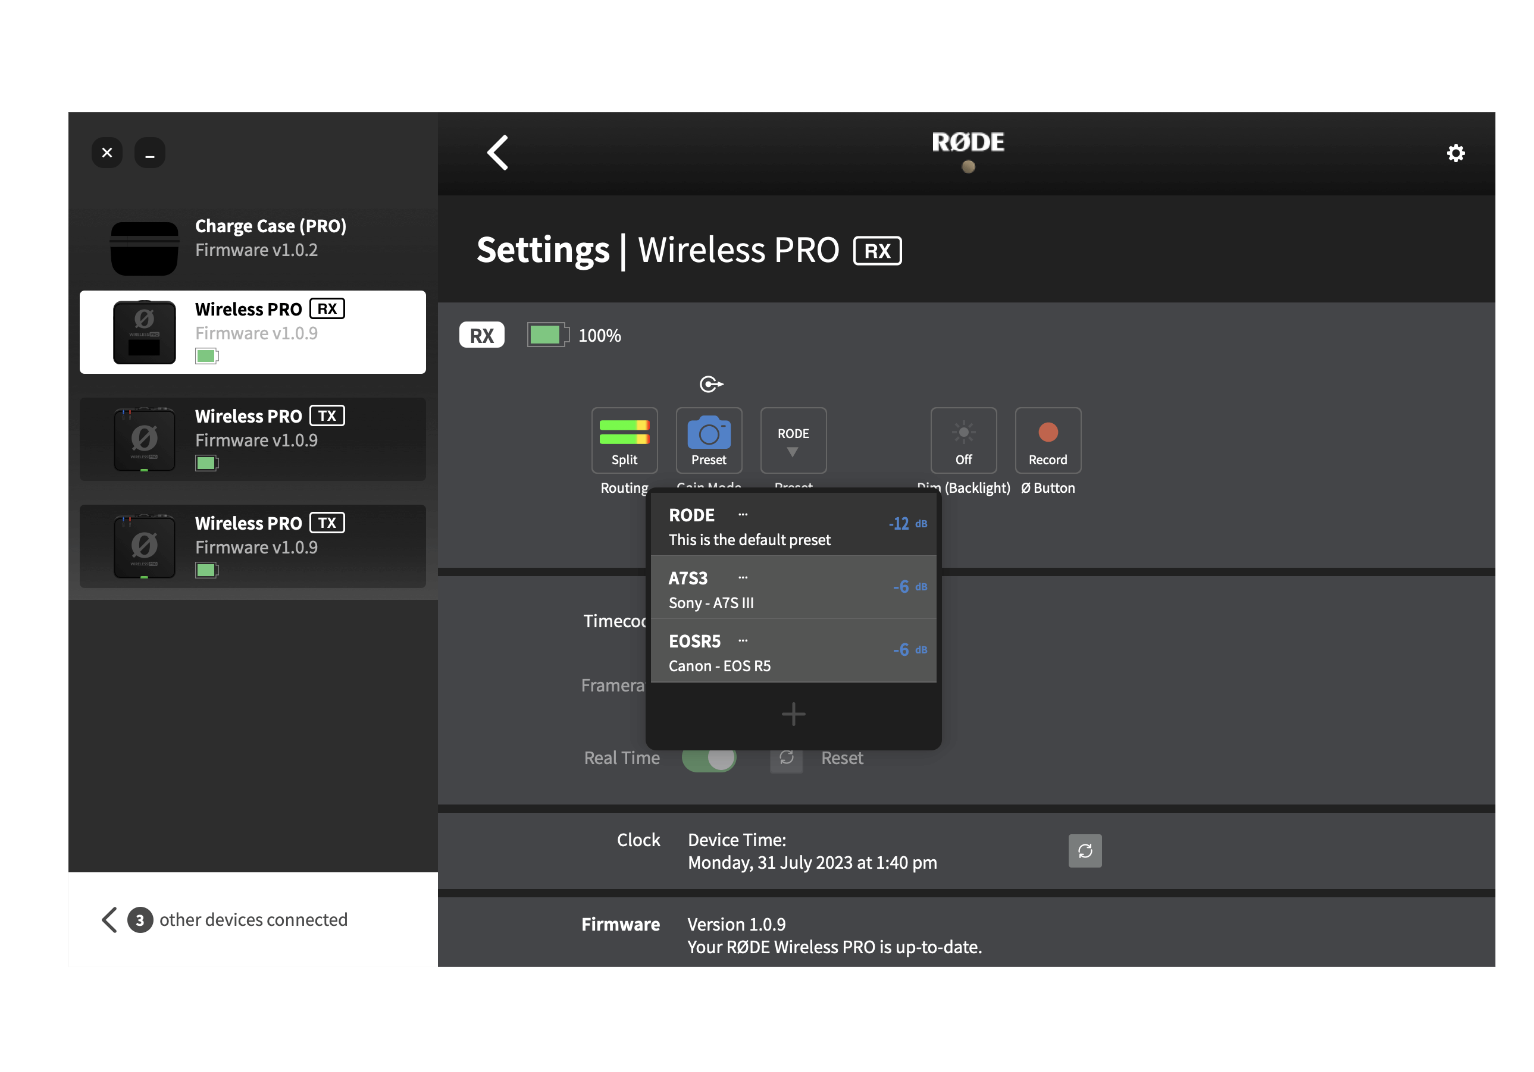Navigate back using the top-left arrow

point(497,152)
